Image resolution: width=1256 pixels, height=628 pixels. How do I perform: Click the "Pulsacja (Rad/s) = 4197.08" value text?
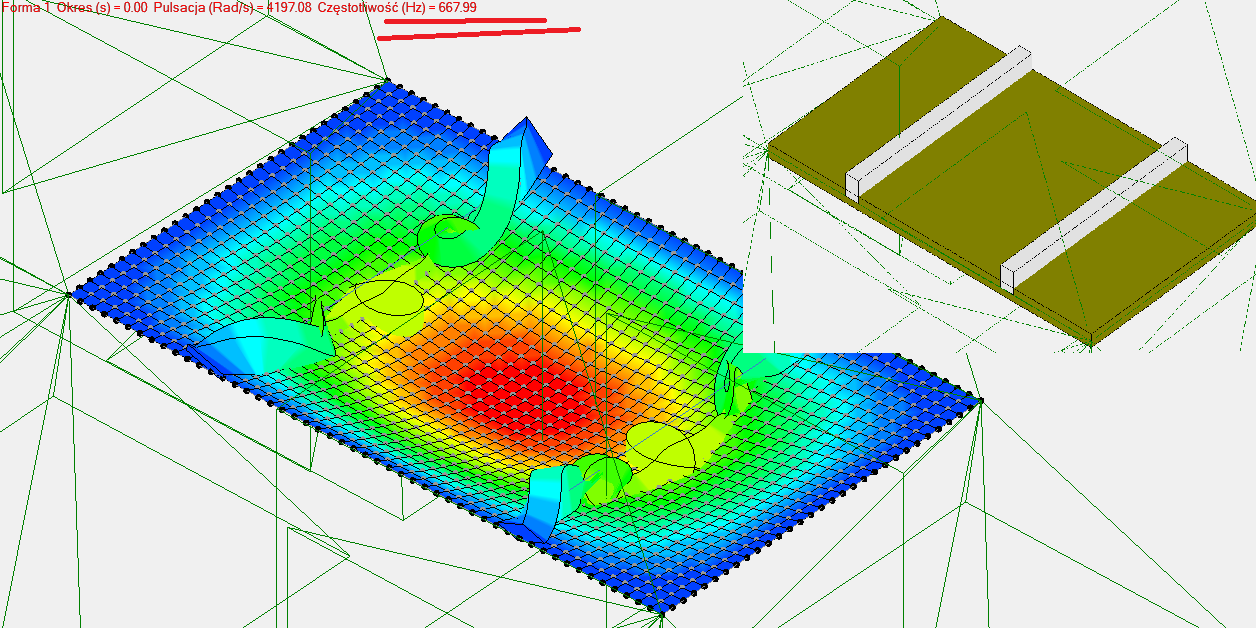pyautogui.click(x=233, y=7)
